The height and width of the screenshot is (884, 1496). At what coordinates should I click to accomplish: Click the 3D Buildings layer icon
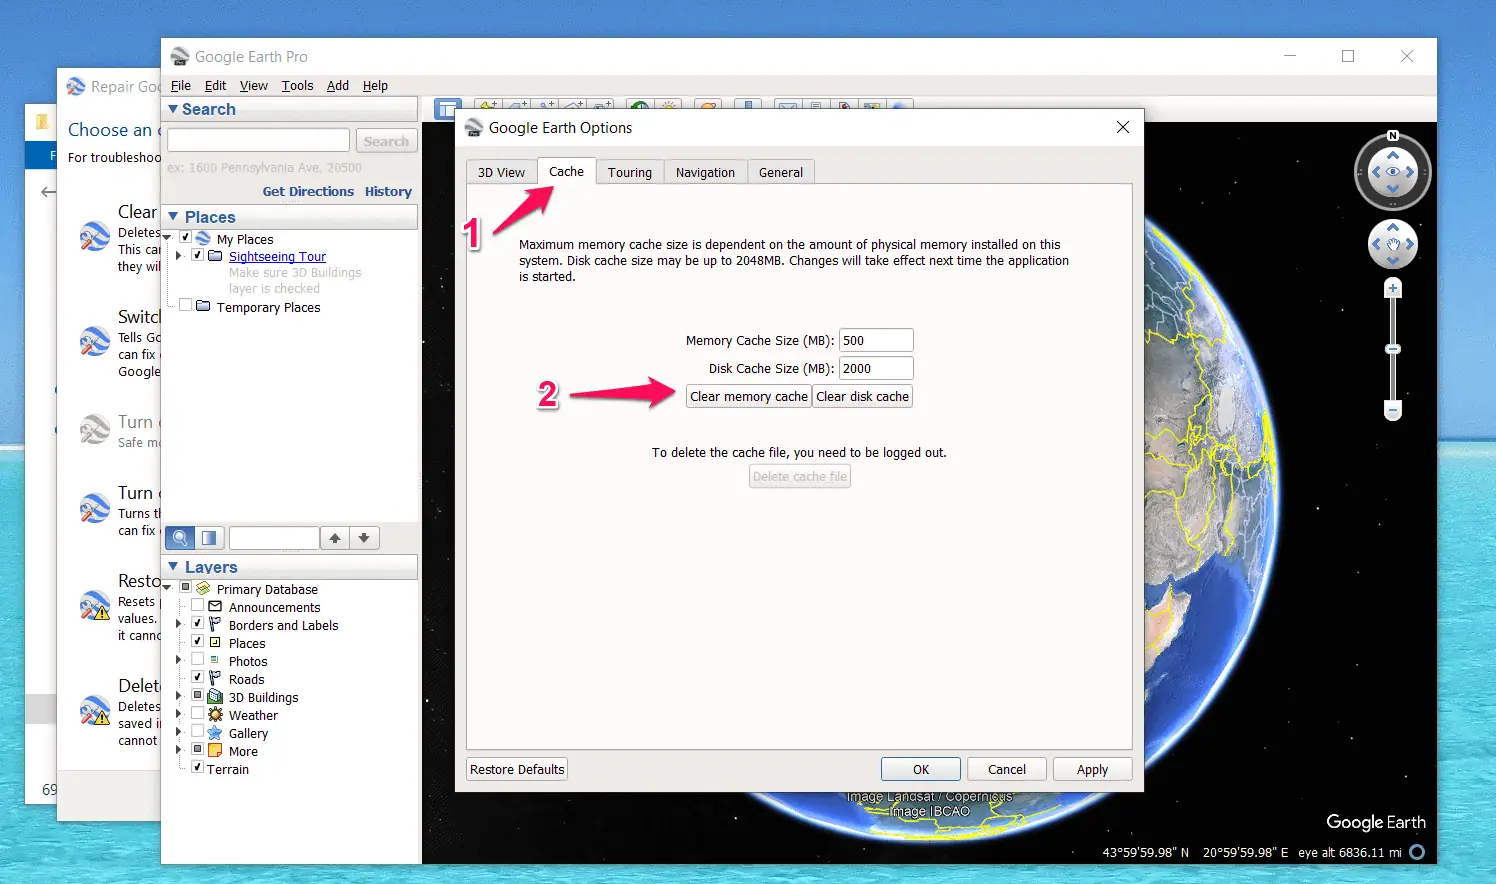tap(215, 697)
